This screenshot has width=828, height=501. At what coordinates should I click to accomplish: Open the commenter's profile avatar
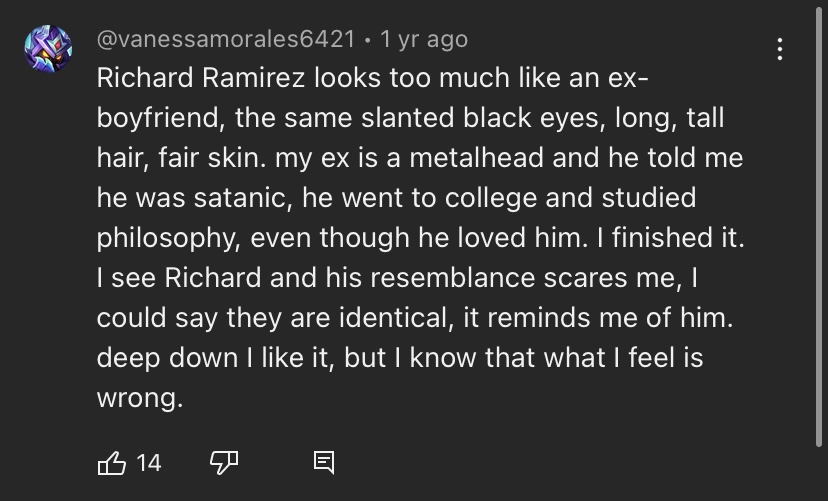[x=48, y=49]
